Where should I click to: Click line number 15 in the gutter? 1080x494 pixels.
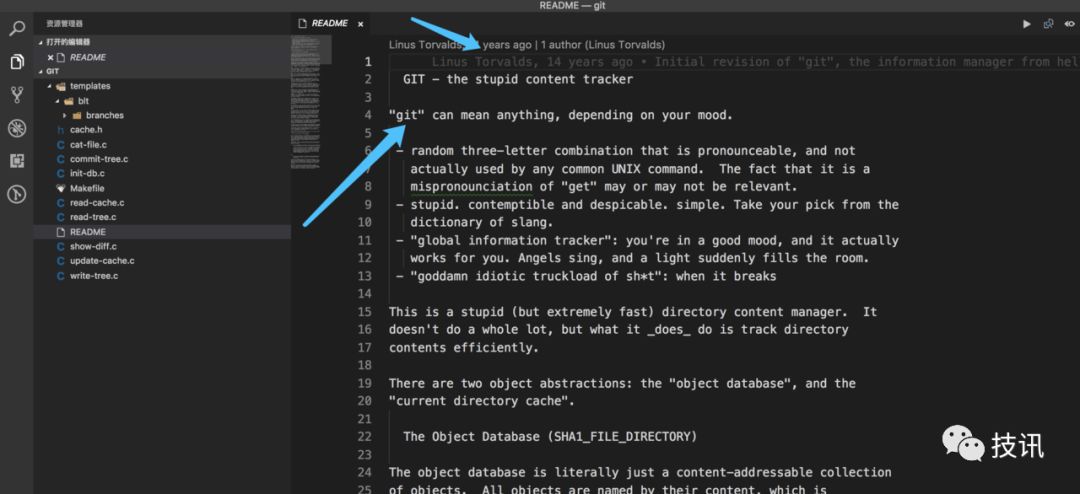(x=364, y=312)
